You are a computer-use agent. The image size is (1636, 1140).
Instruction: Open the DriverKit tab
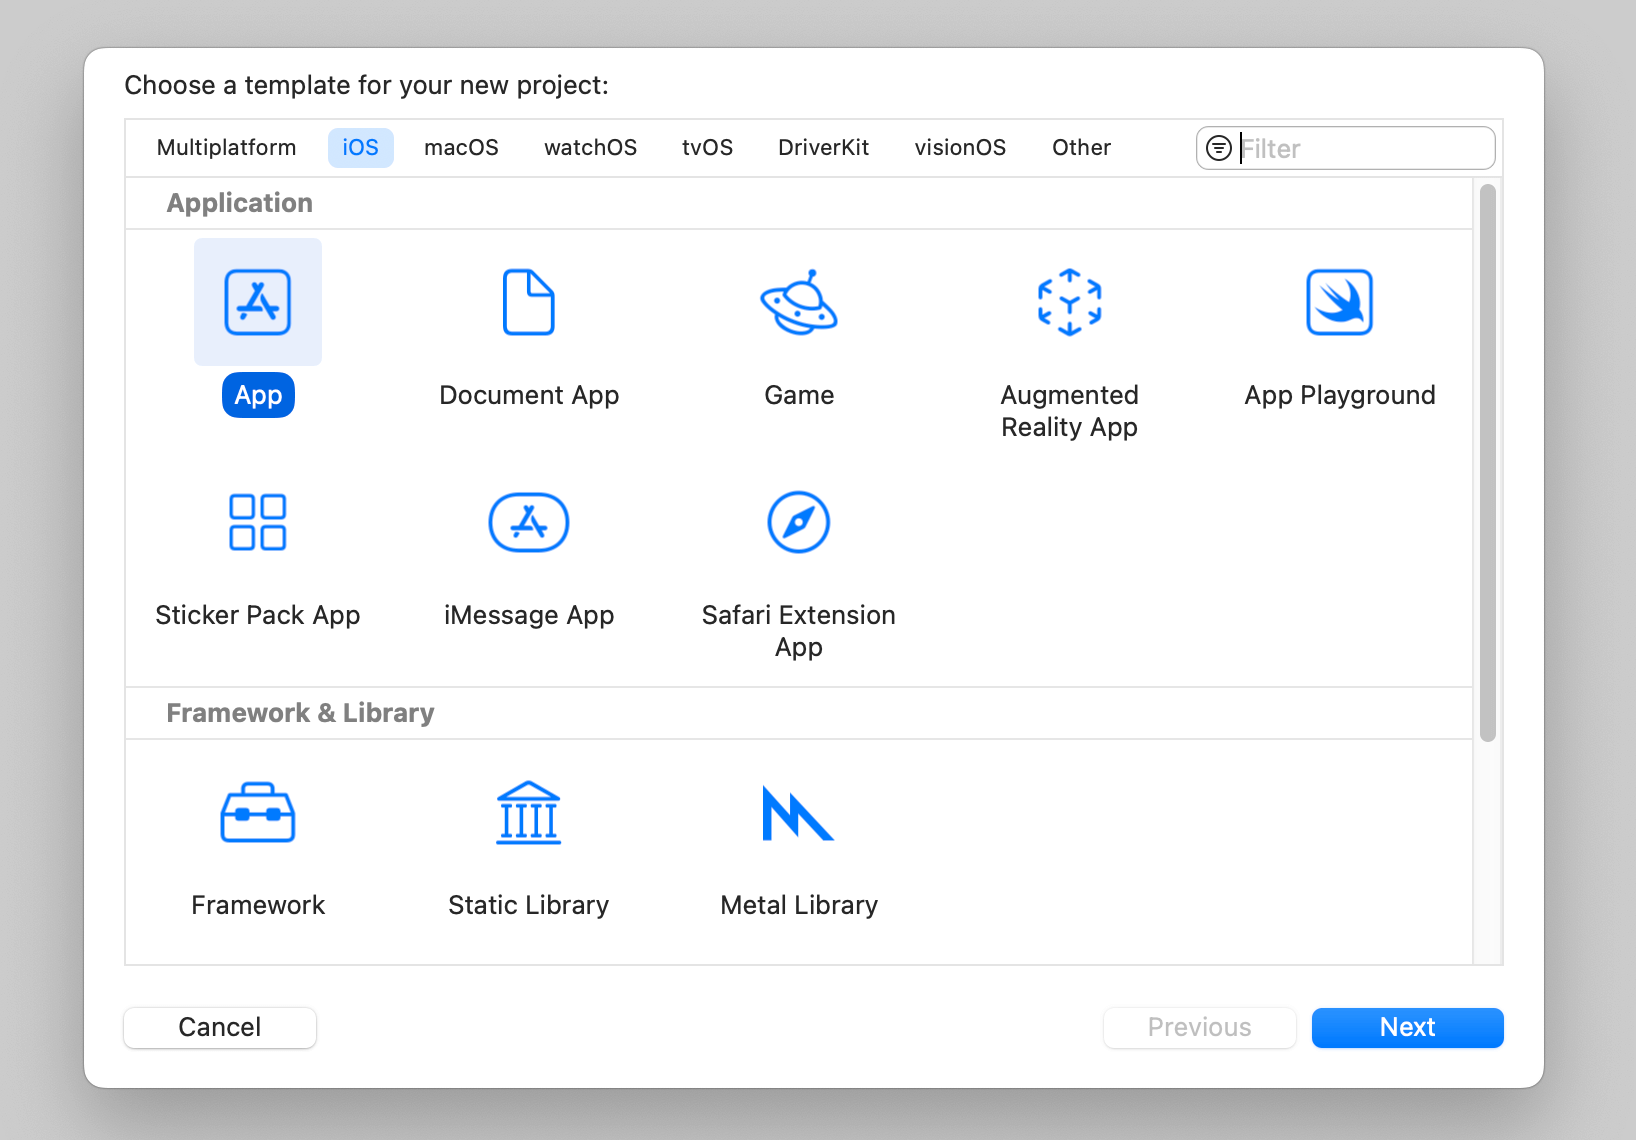(x=824, y=148)
